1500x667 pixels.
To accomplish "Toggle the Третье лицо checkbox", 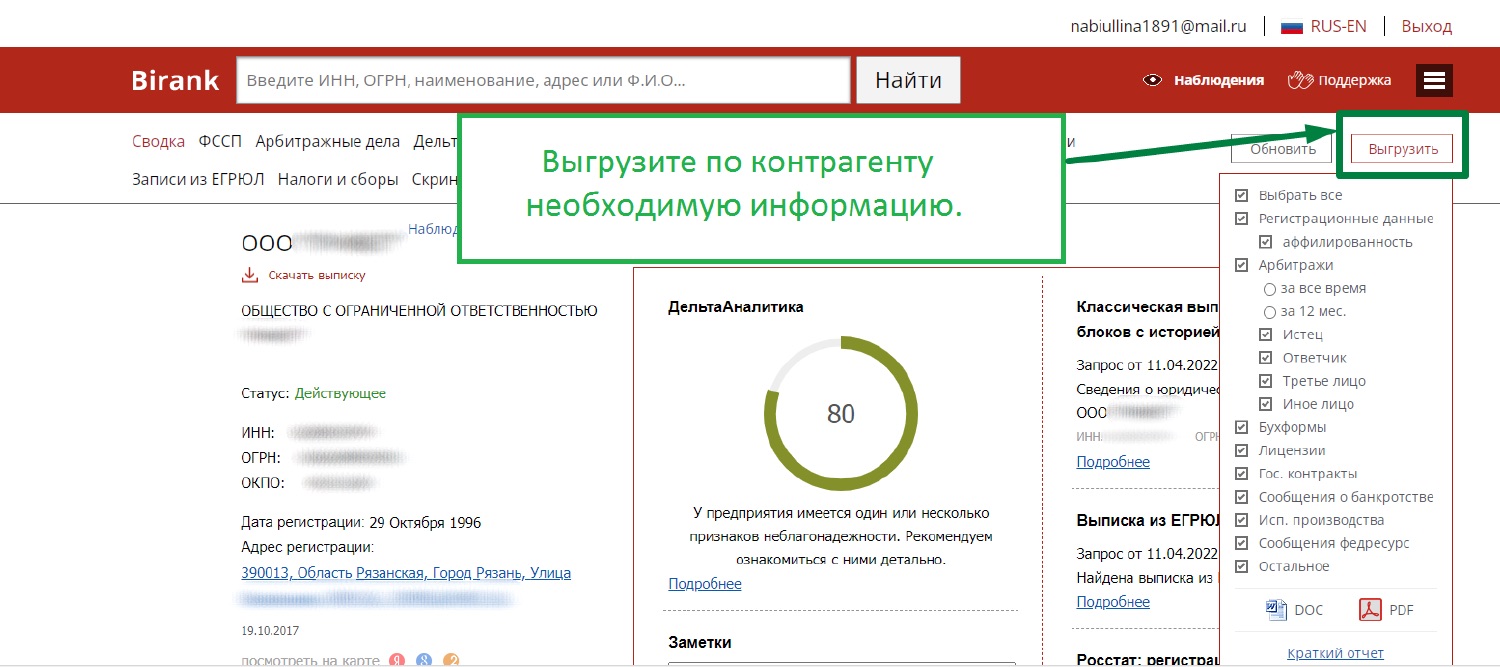I will point(1266,381).
